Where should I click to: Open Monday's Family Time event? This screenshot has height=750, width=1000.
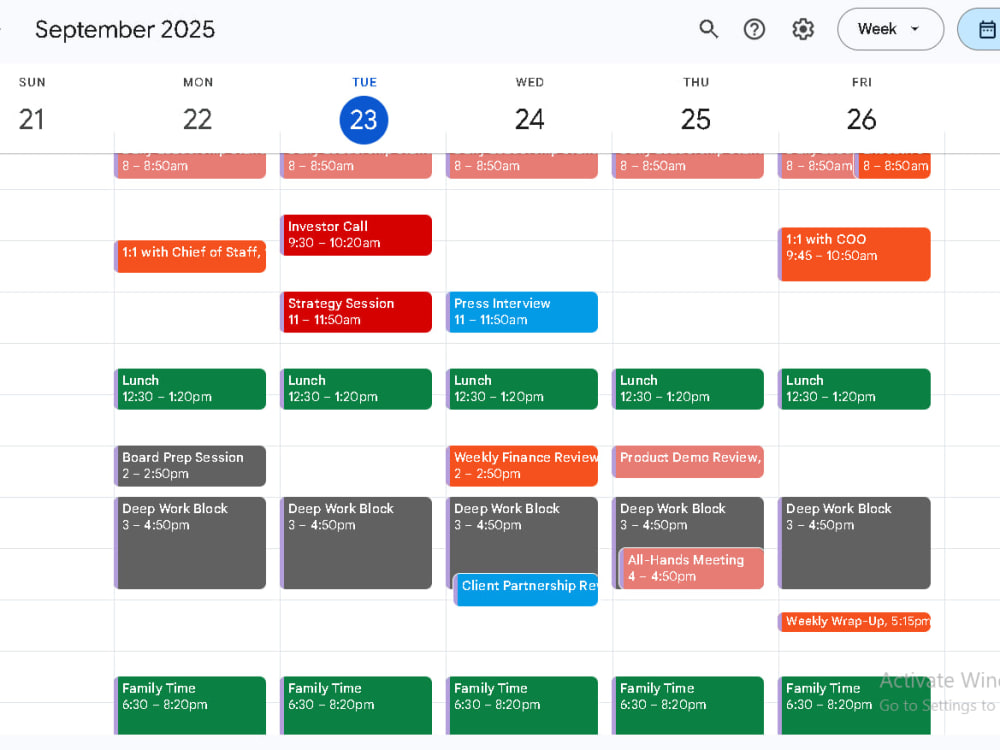(x=190, y=705)
